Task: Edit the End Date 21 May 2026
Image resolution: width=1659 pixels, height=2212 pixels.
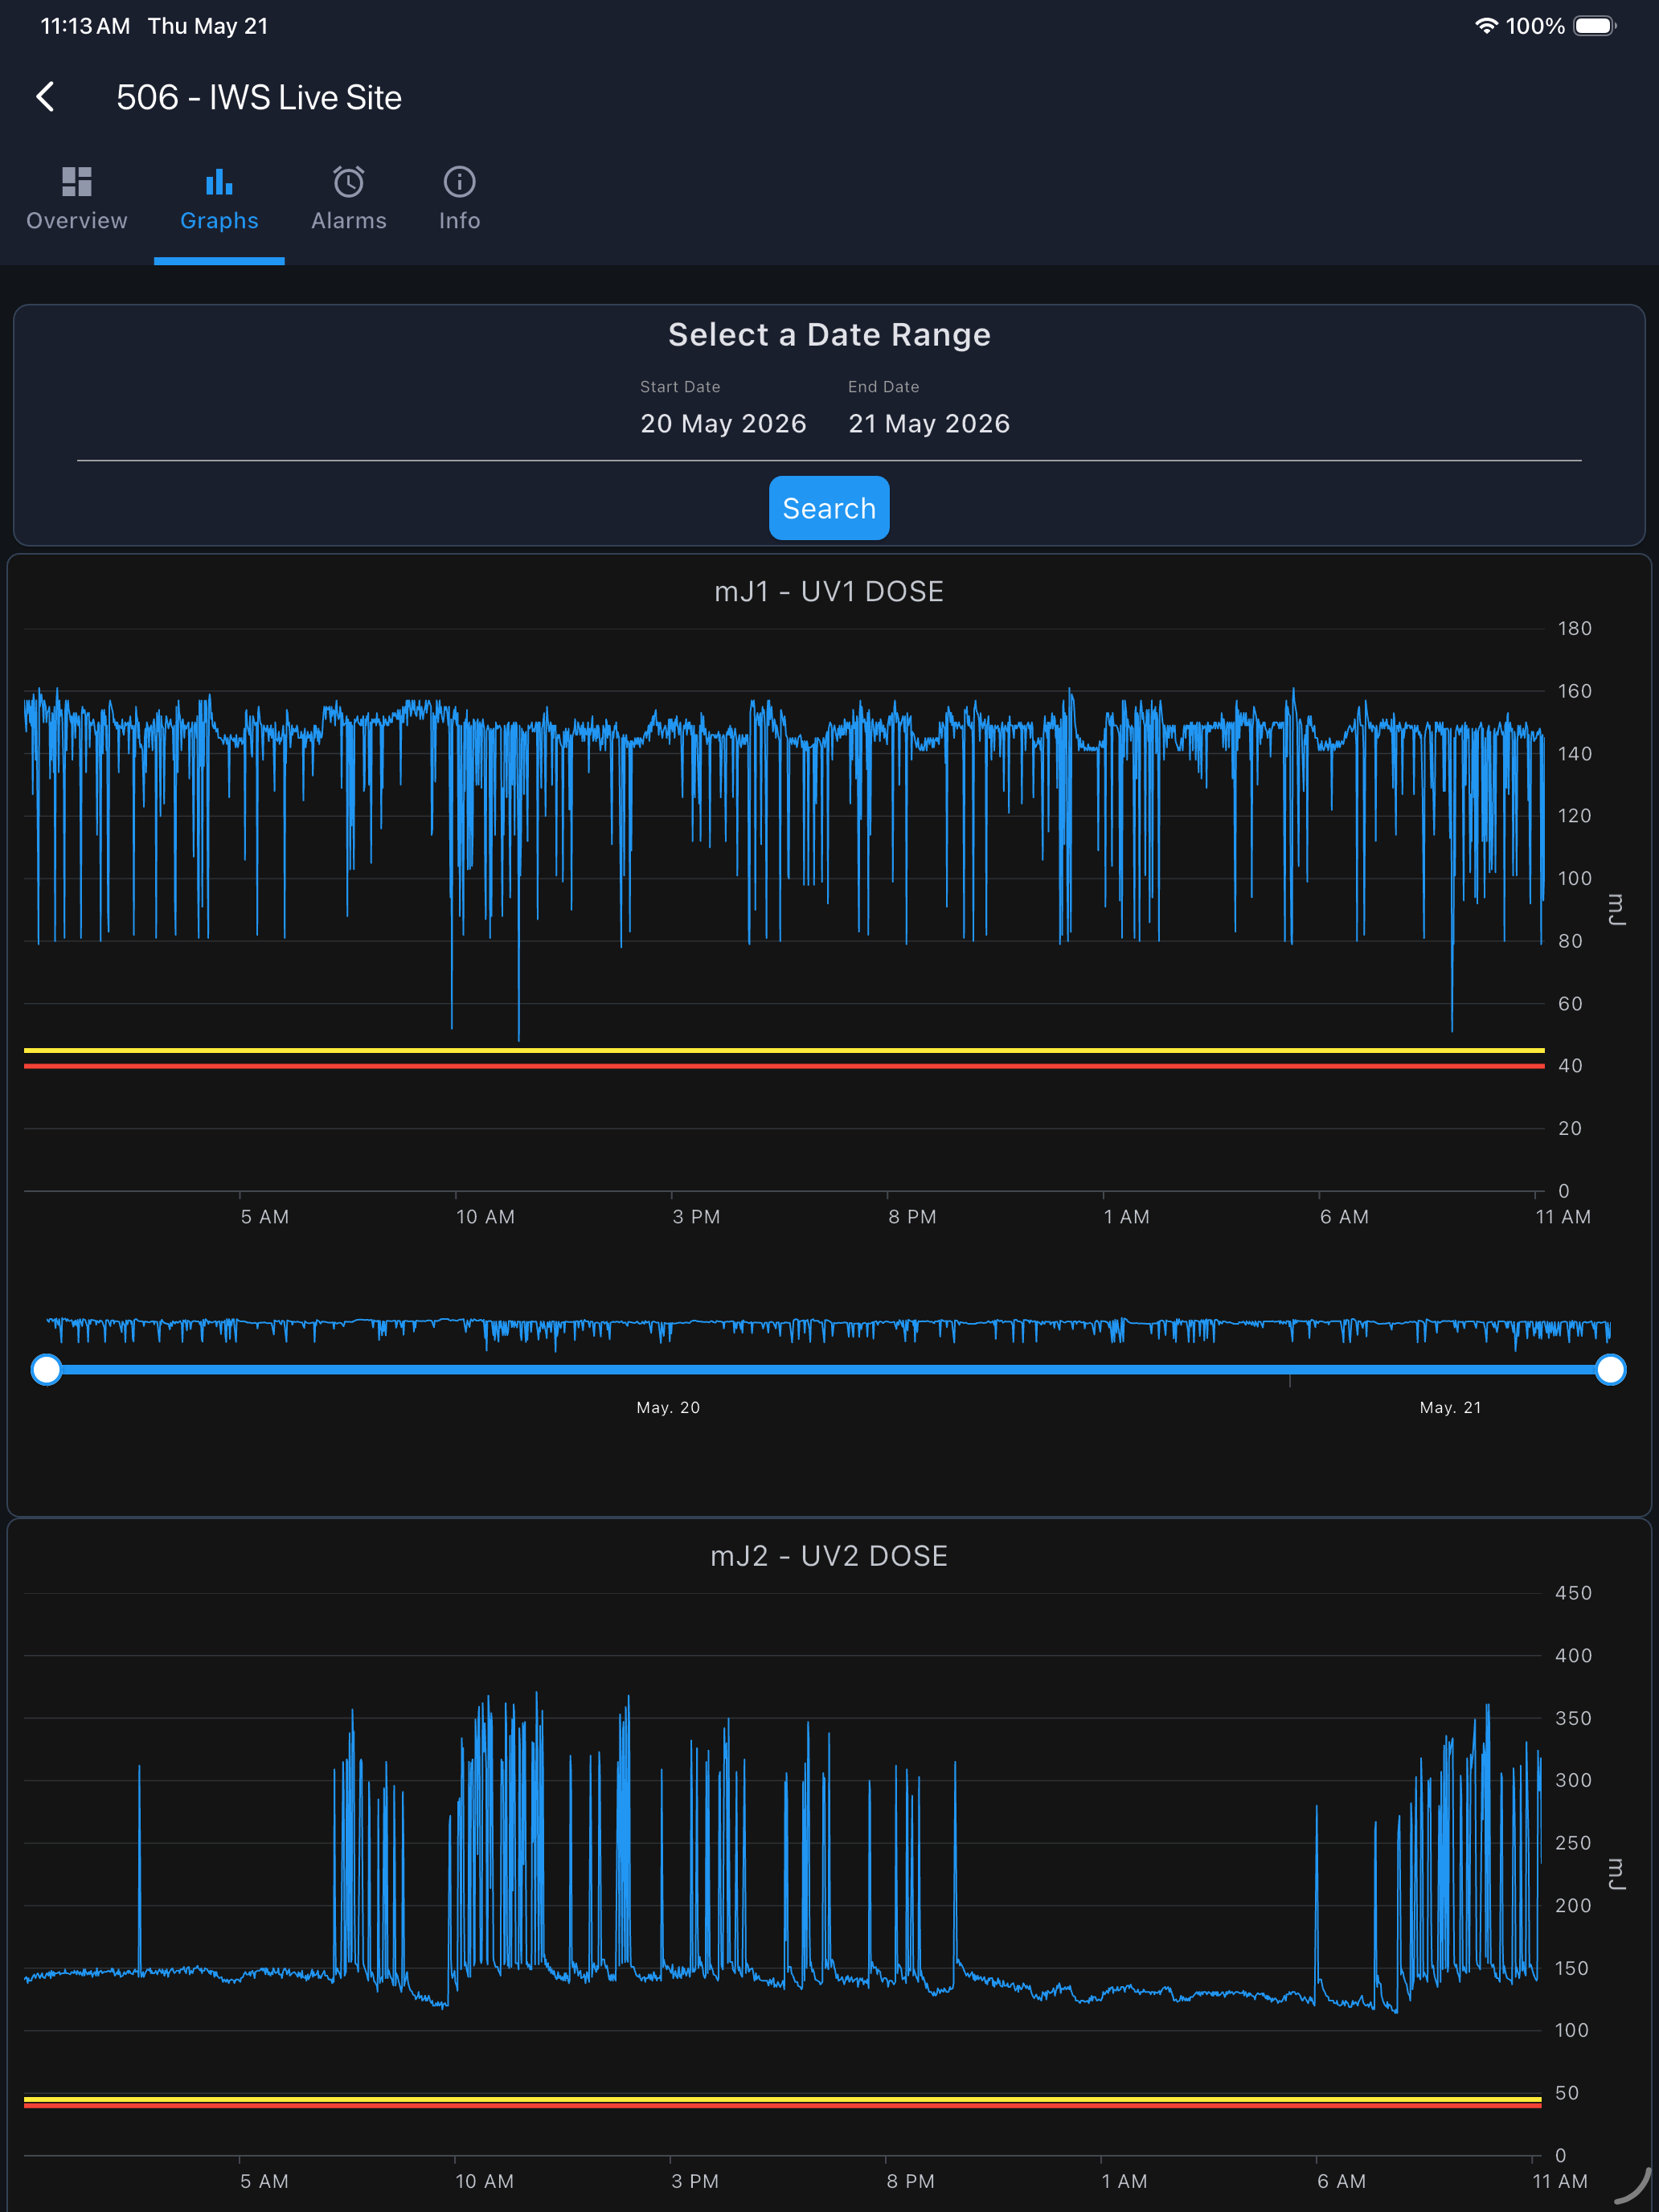Action: (x=929, y=424)
